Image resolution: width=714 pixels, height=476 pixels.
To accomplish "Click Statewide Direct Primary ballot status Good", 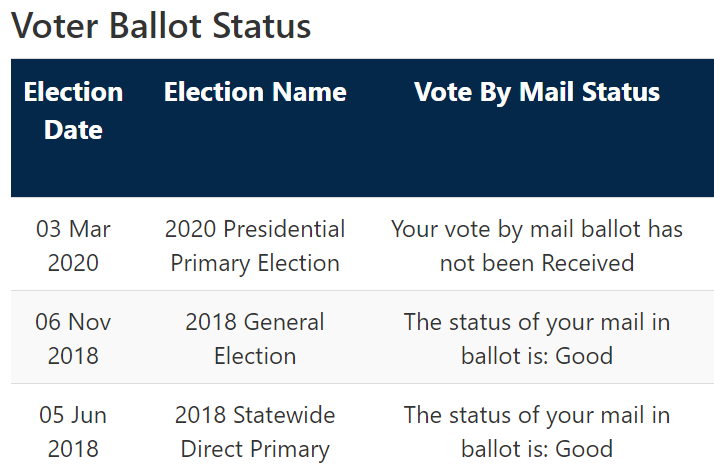I will click(x=537, y=432).
